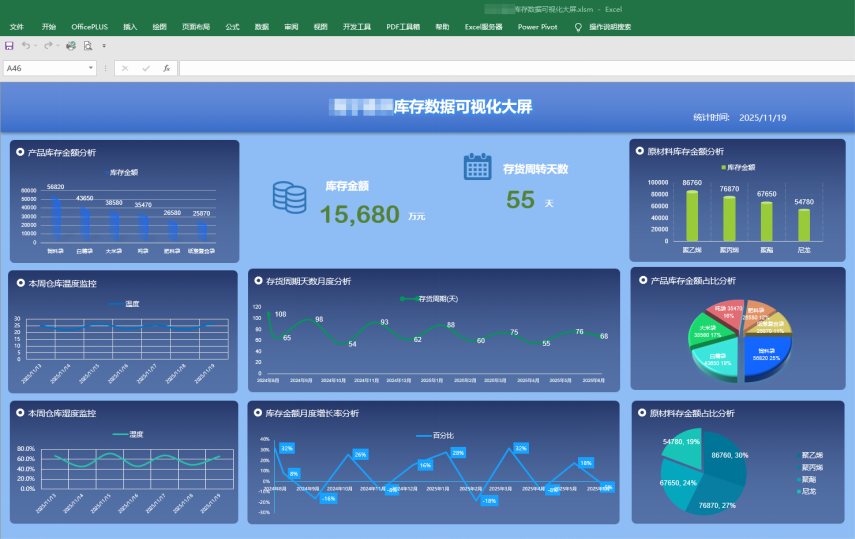The image size is (855, 539).
Task: Open the Undo history dropdown arrow
Action: pyautogui.click(x=36, y=46)
